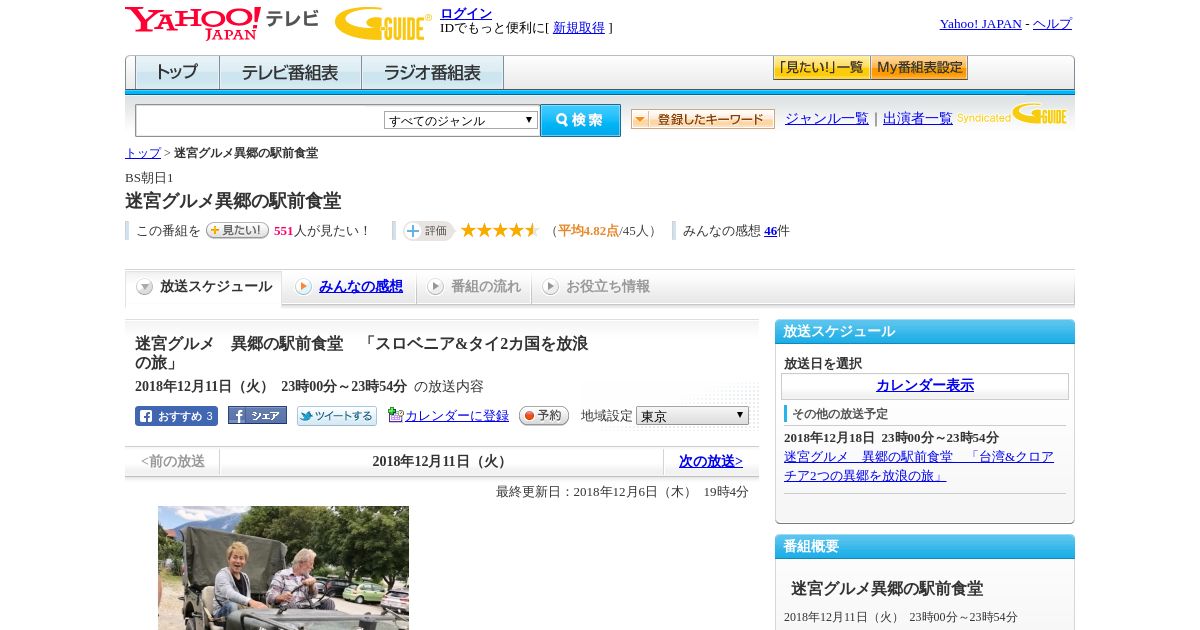Screen dimensions: 1200x630
Task: Focus the keyword search input field
Action: pyautogui.click(x=260, y=120)
